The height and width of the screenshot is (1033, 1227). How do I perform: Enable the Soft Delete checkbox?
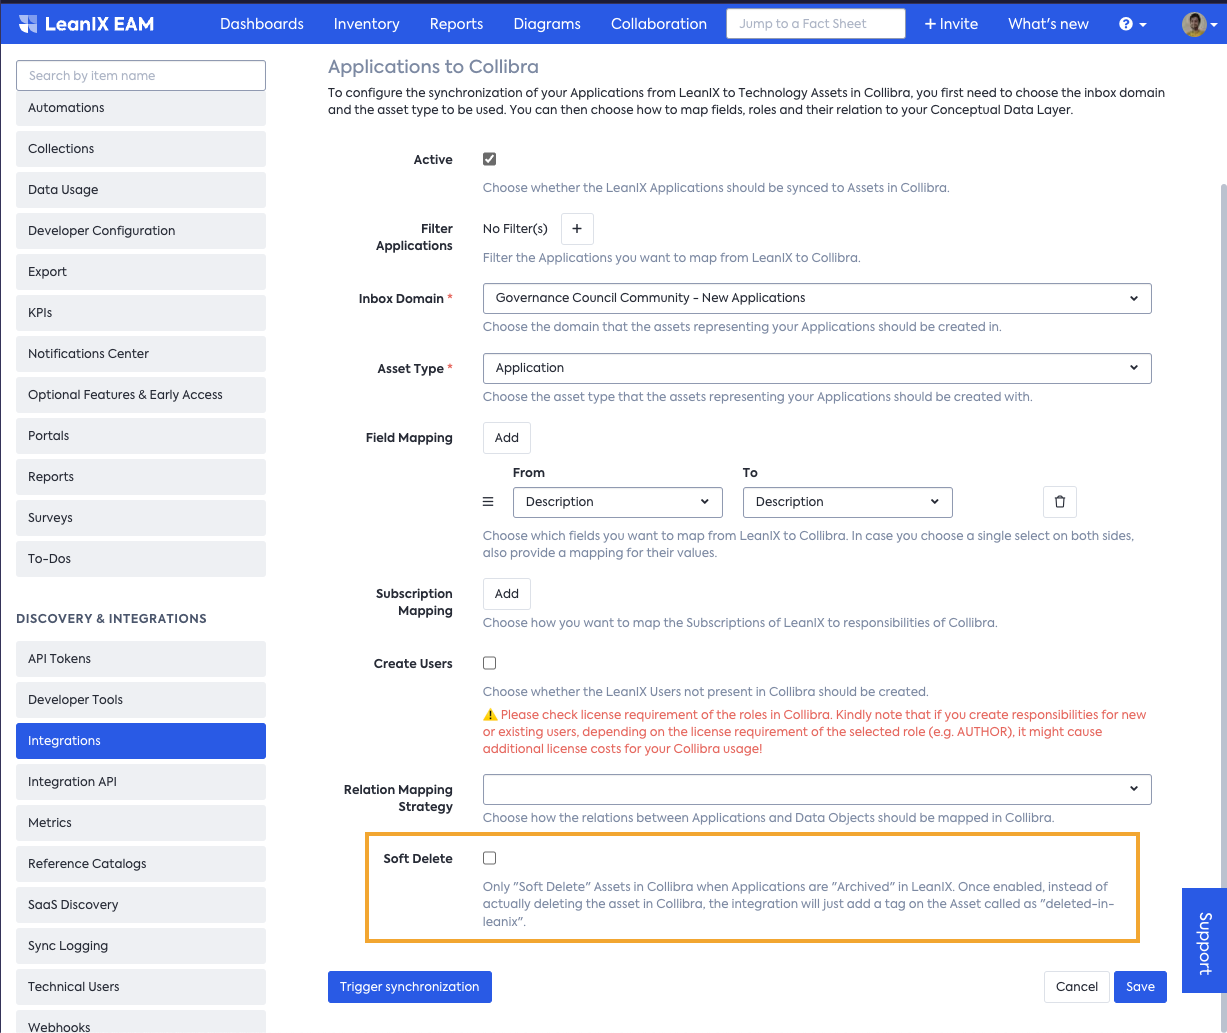pos(489,858)
